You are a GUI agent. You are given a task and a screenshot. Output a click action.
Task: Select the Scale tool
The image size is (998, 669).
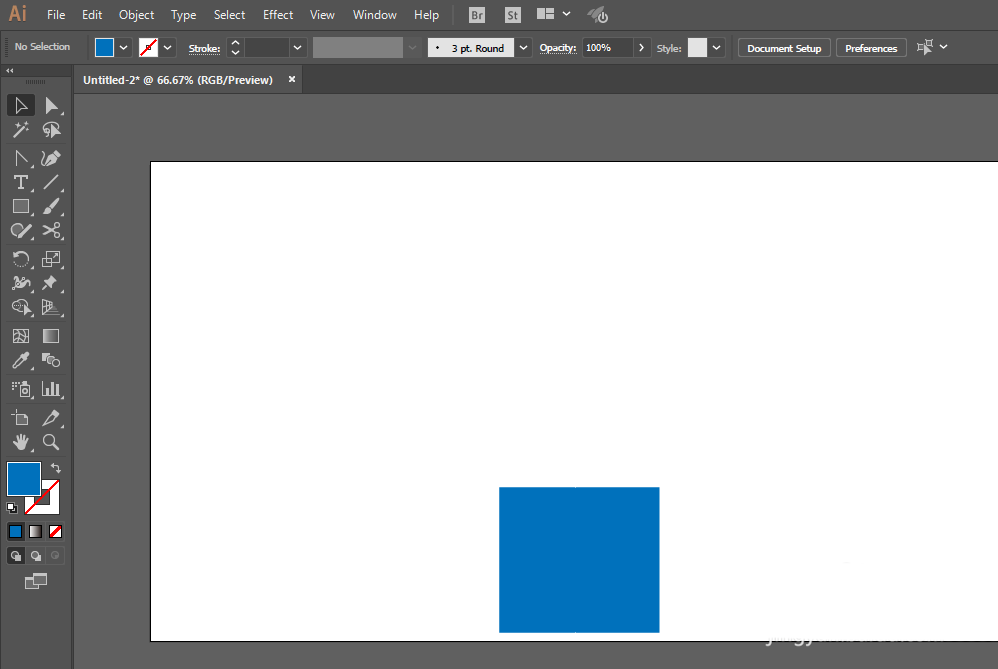coord(51,258)
